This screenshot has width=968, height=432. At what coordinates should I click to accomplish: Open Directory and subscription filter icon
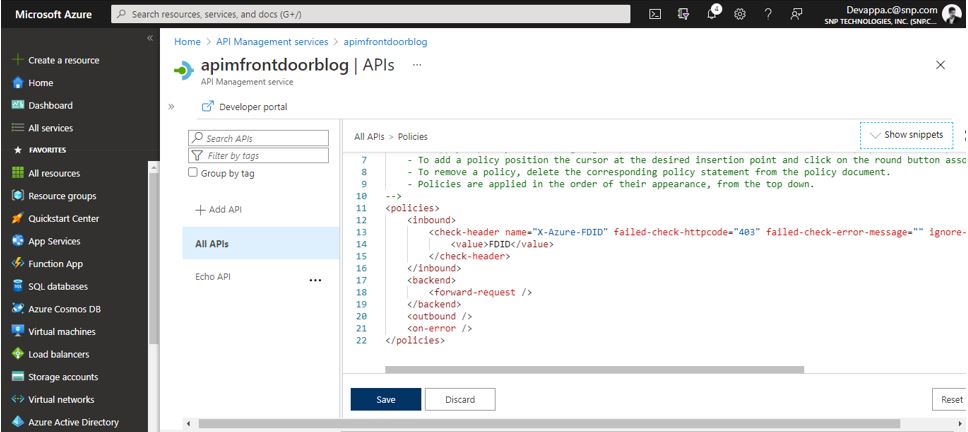pos(683,14)
